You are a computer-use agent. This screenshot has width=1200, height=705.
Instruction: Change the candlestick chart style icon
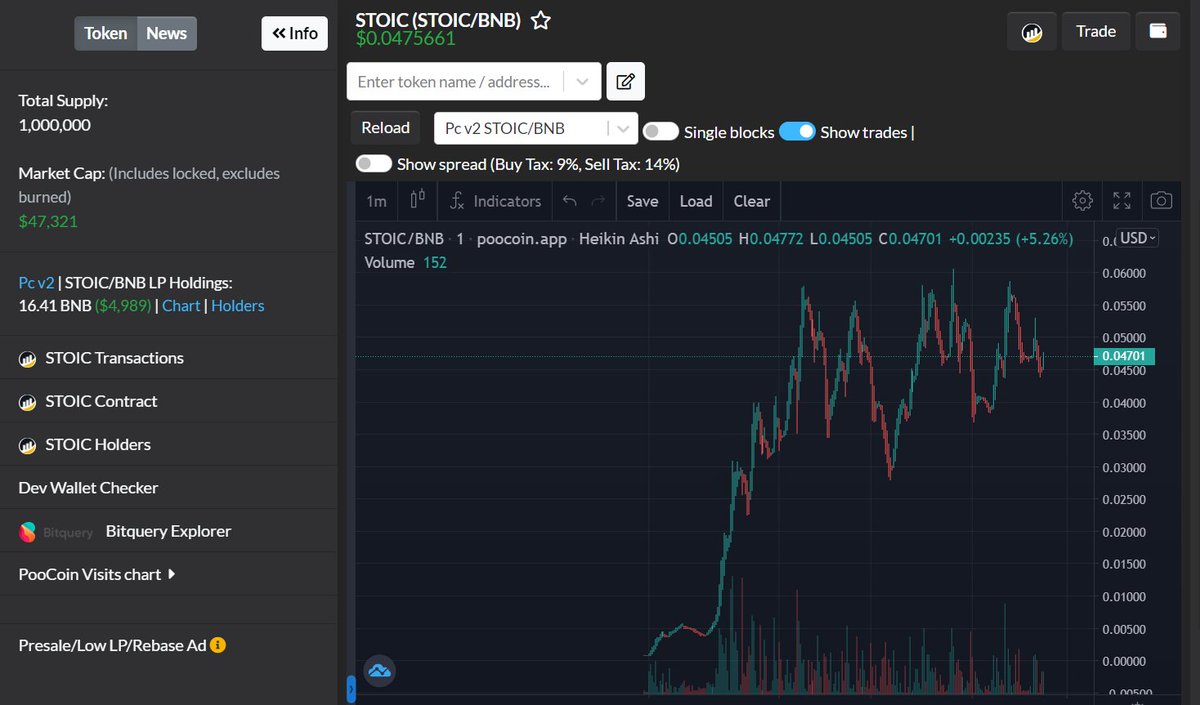click(x=418, y=200)
